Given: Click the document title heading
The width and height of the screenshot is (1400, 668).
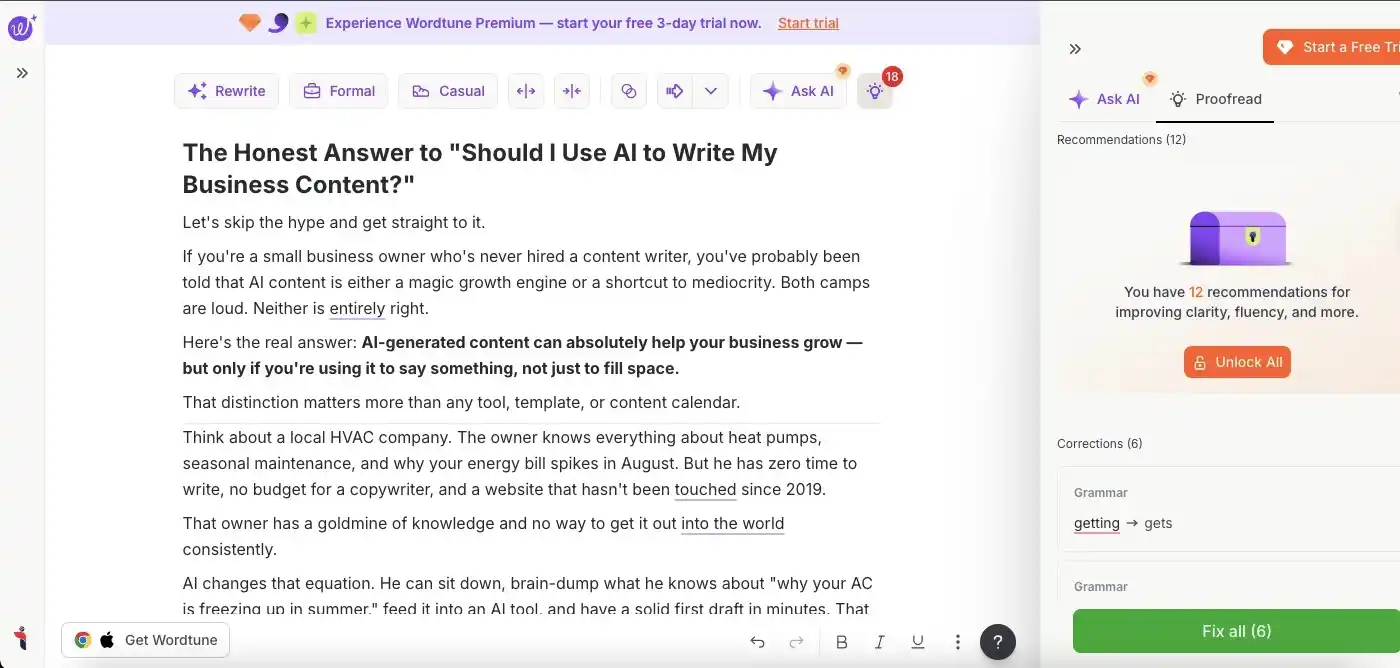Looking at the screenshot, I should [x=480, y=168].
